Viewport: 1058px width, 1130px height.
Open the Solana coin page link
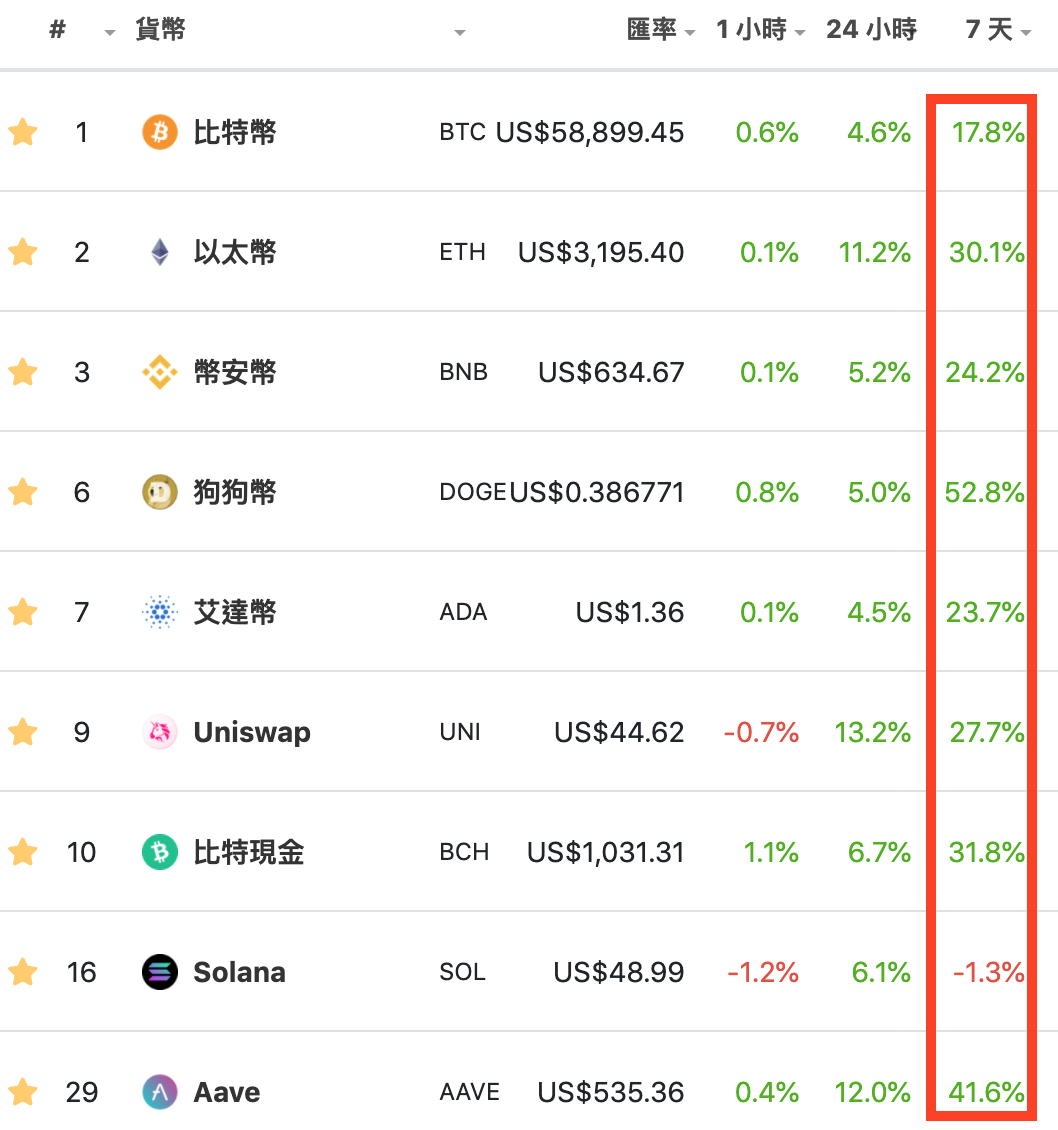(239, 972)
